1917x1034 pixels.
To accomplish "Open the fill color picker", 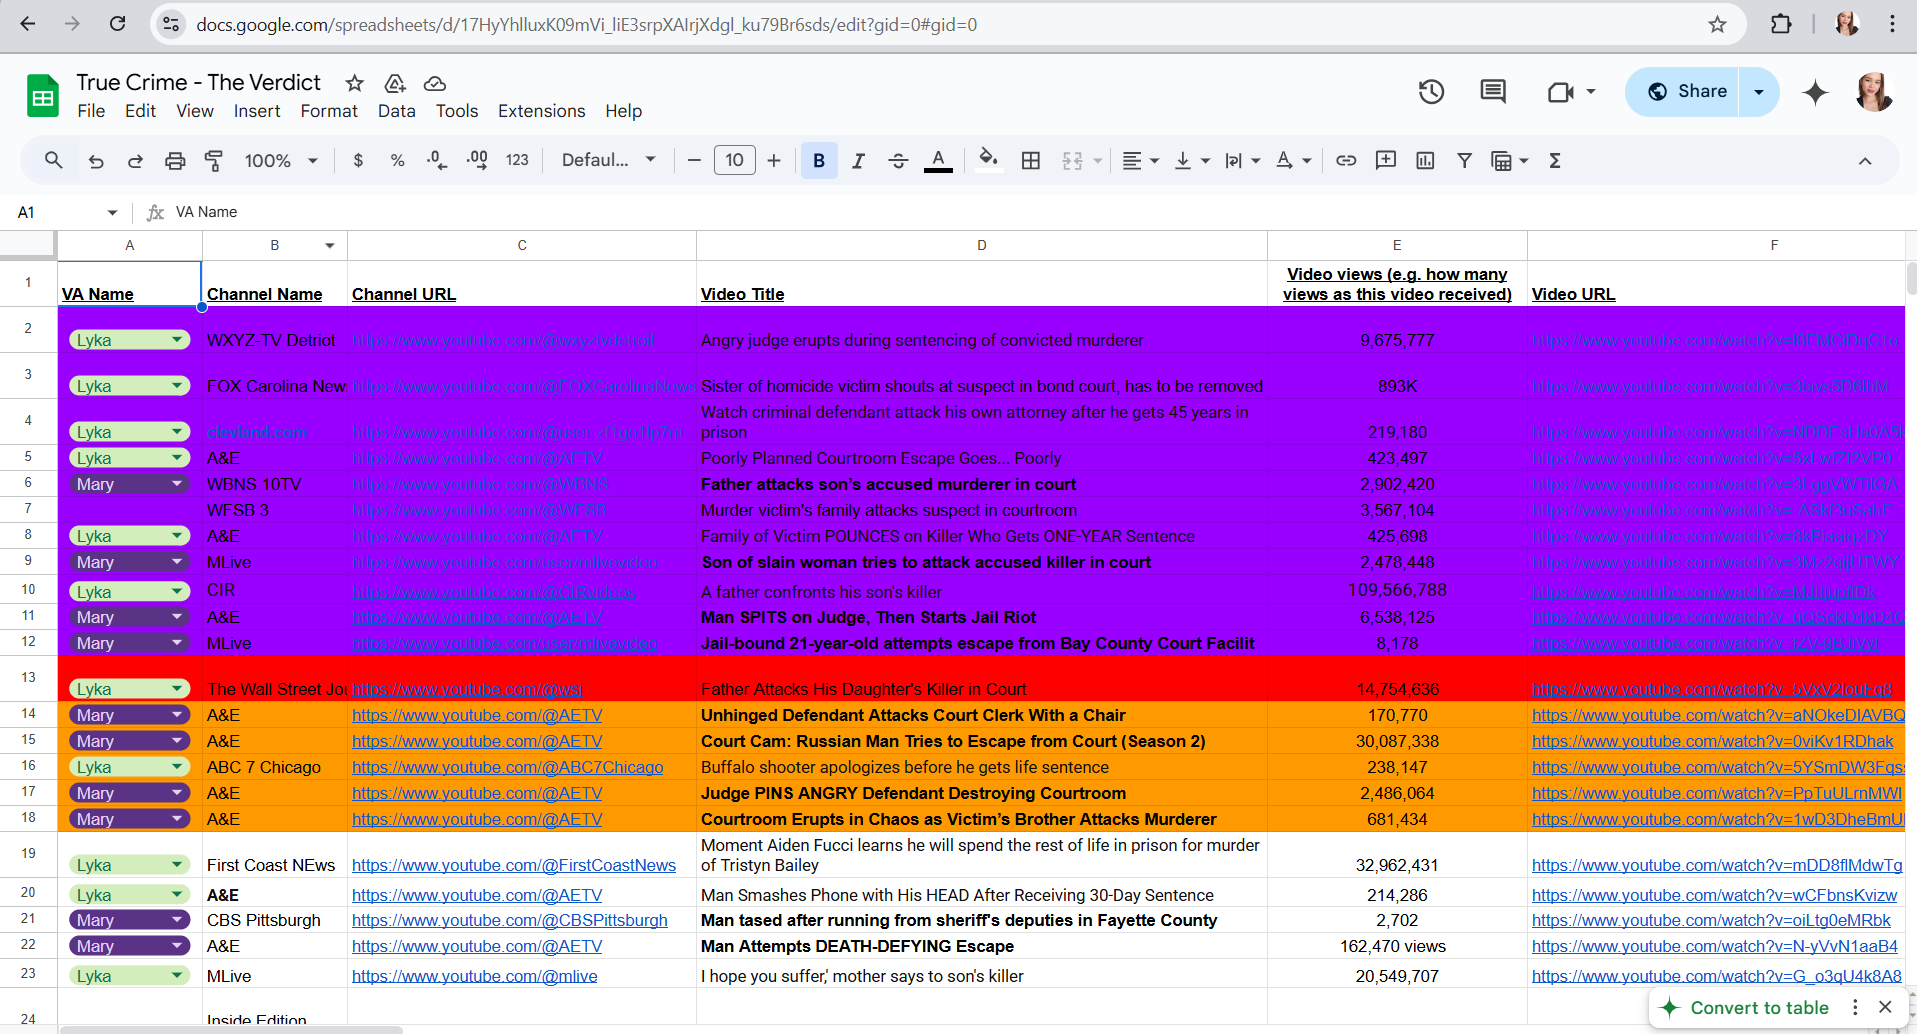I will [988, 160].
